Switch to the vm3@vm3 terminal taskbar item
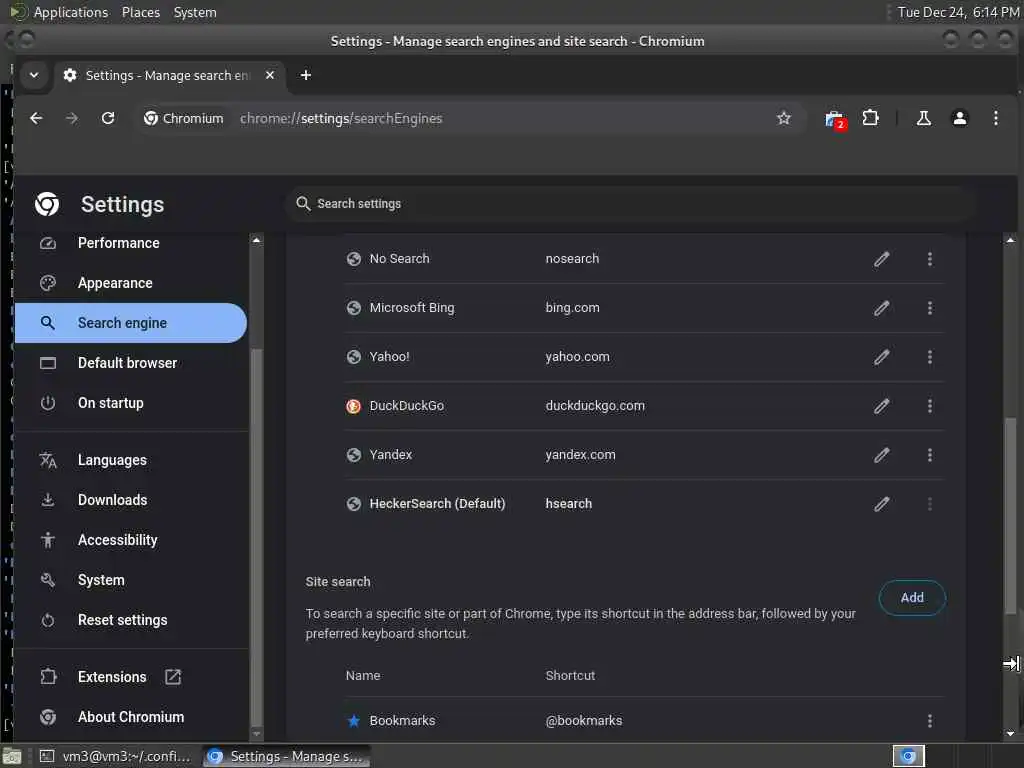The height and width of the screenshot is (768, 1024). tap(116, 756)
